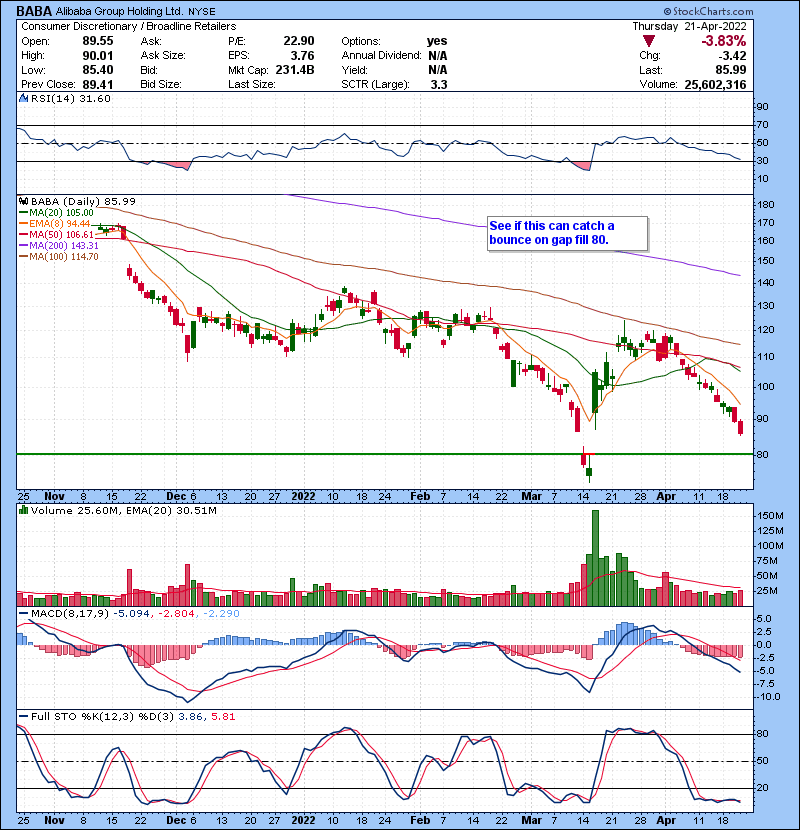Click the StockCharts.com label

(x=708, y=11)
